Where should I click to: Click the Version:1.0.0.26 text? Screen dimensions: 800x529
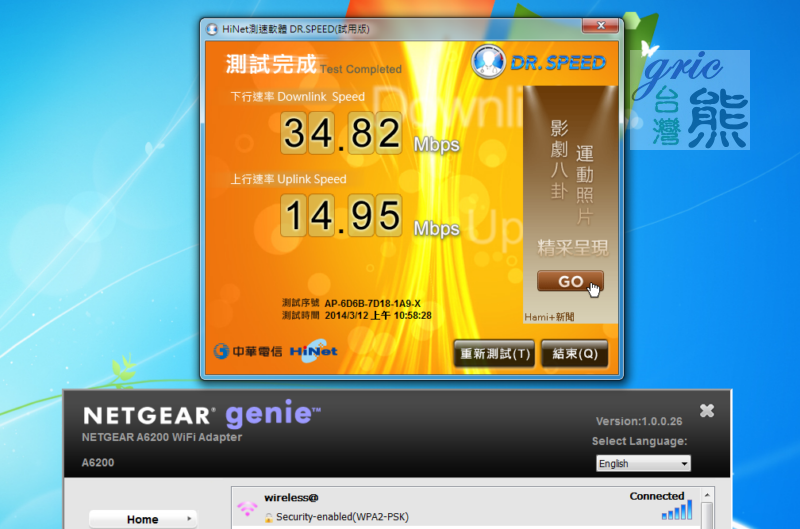coord(639,421)
